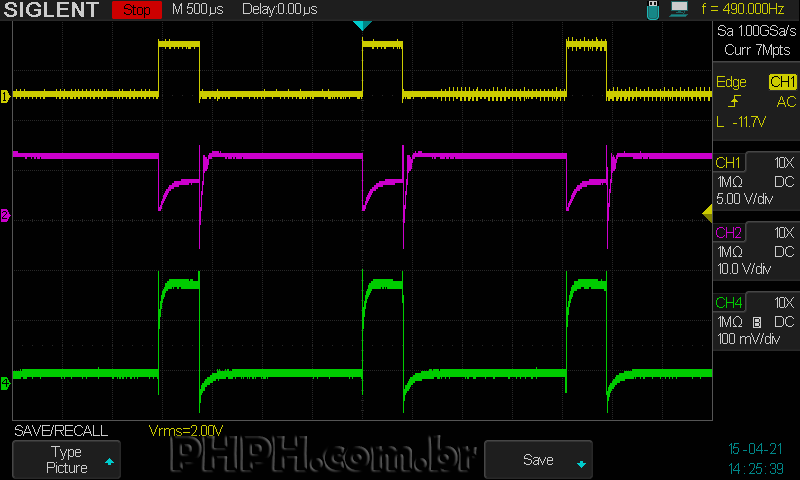
Task: Click the 1MΩ impedance label for CH1
Action: 730,182
